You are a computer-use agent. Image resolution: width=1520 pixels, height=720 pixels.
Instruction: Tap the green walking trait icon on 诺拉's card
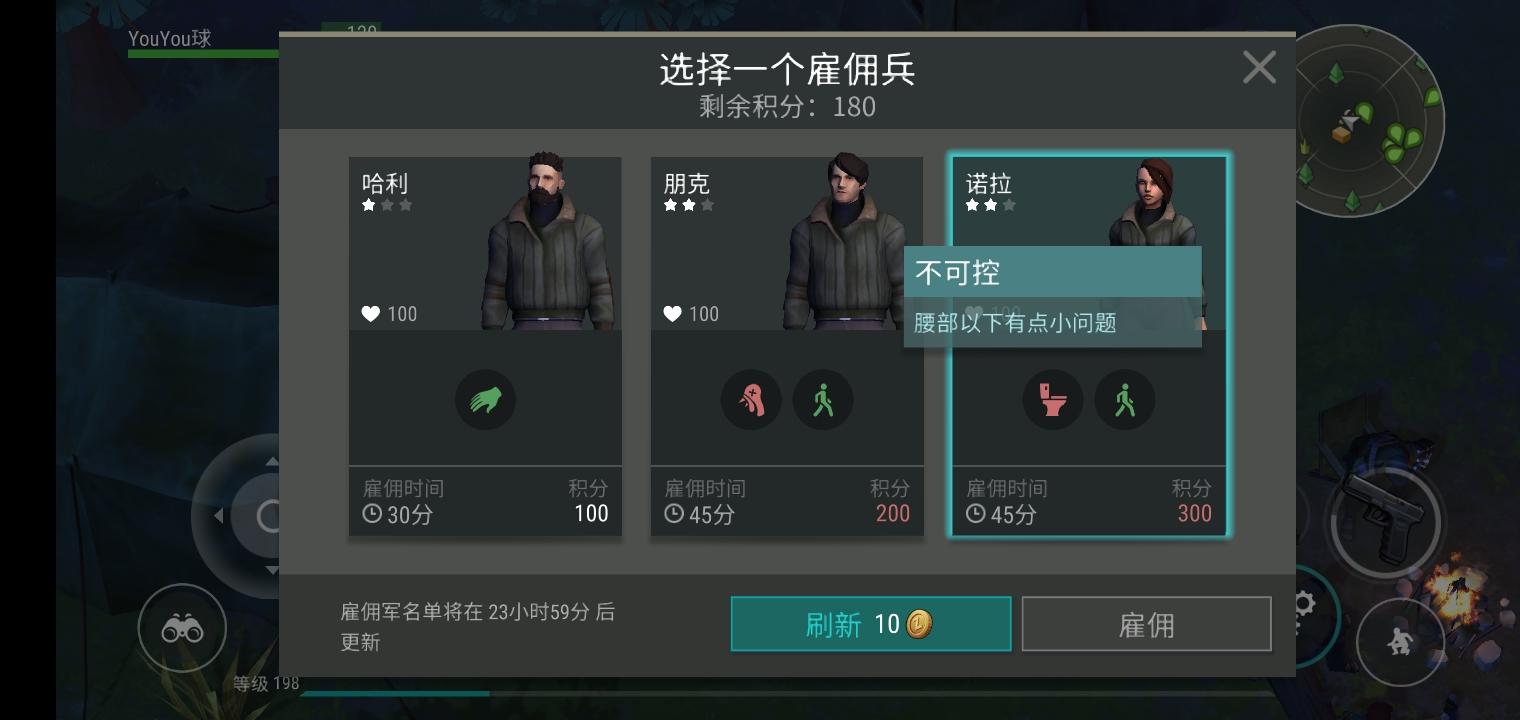[x=1125, y=400]
